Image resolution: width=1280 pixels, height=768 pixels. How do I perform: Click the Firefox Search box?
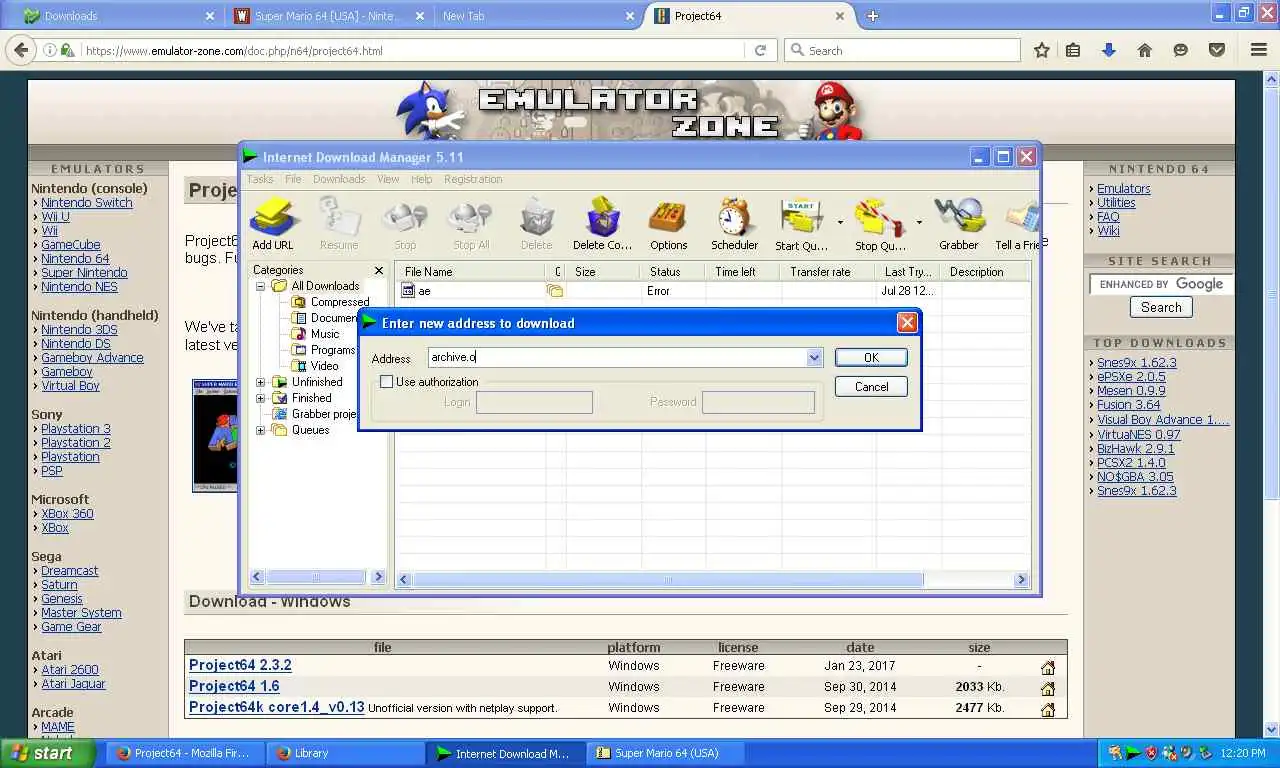coord(902,50)
